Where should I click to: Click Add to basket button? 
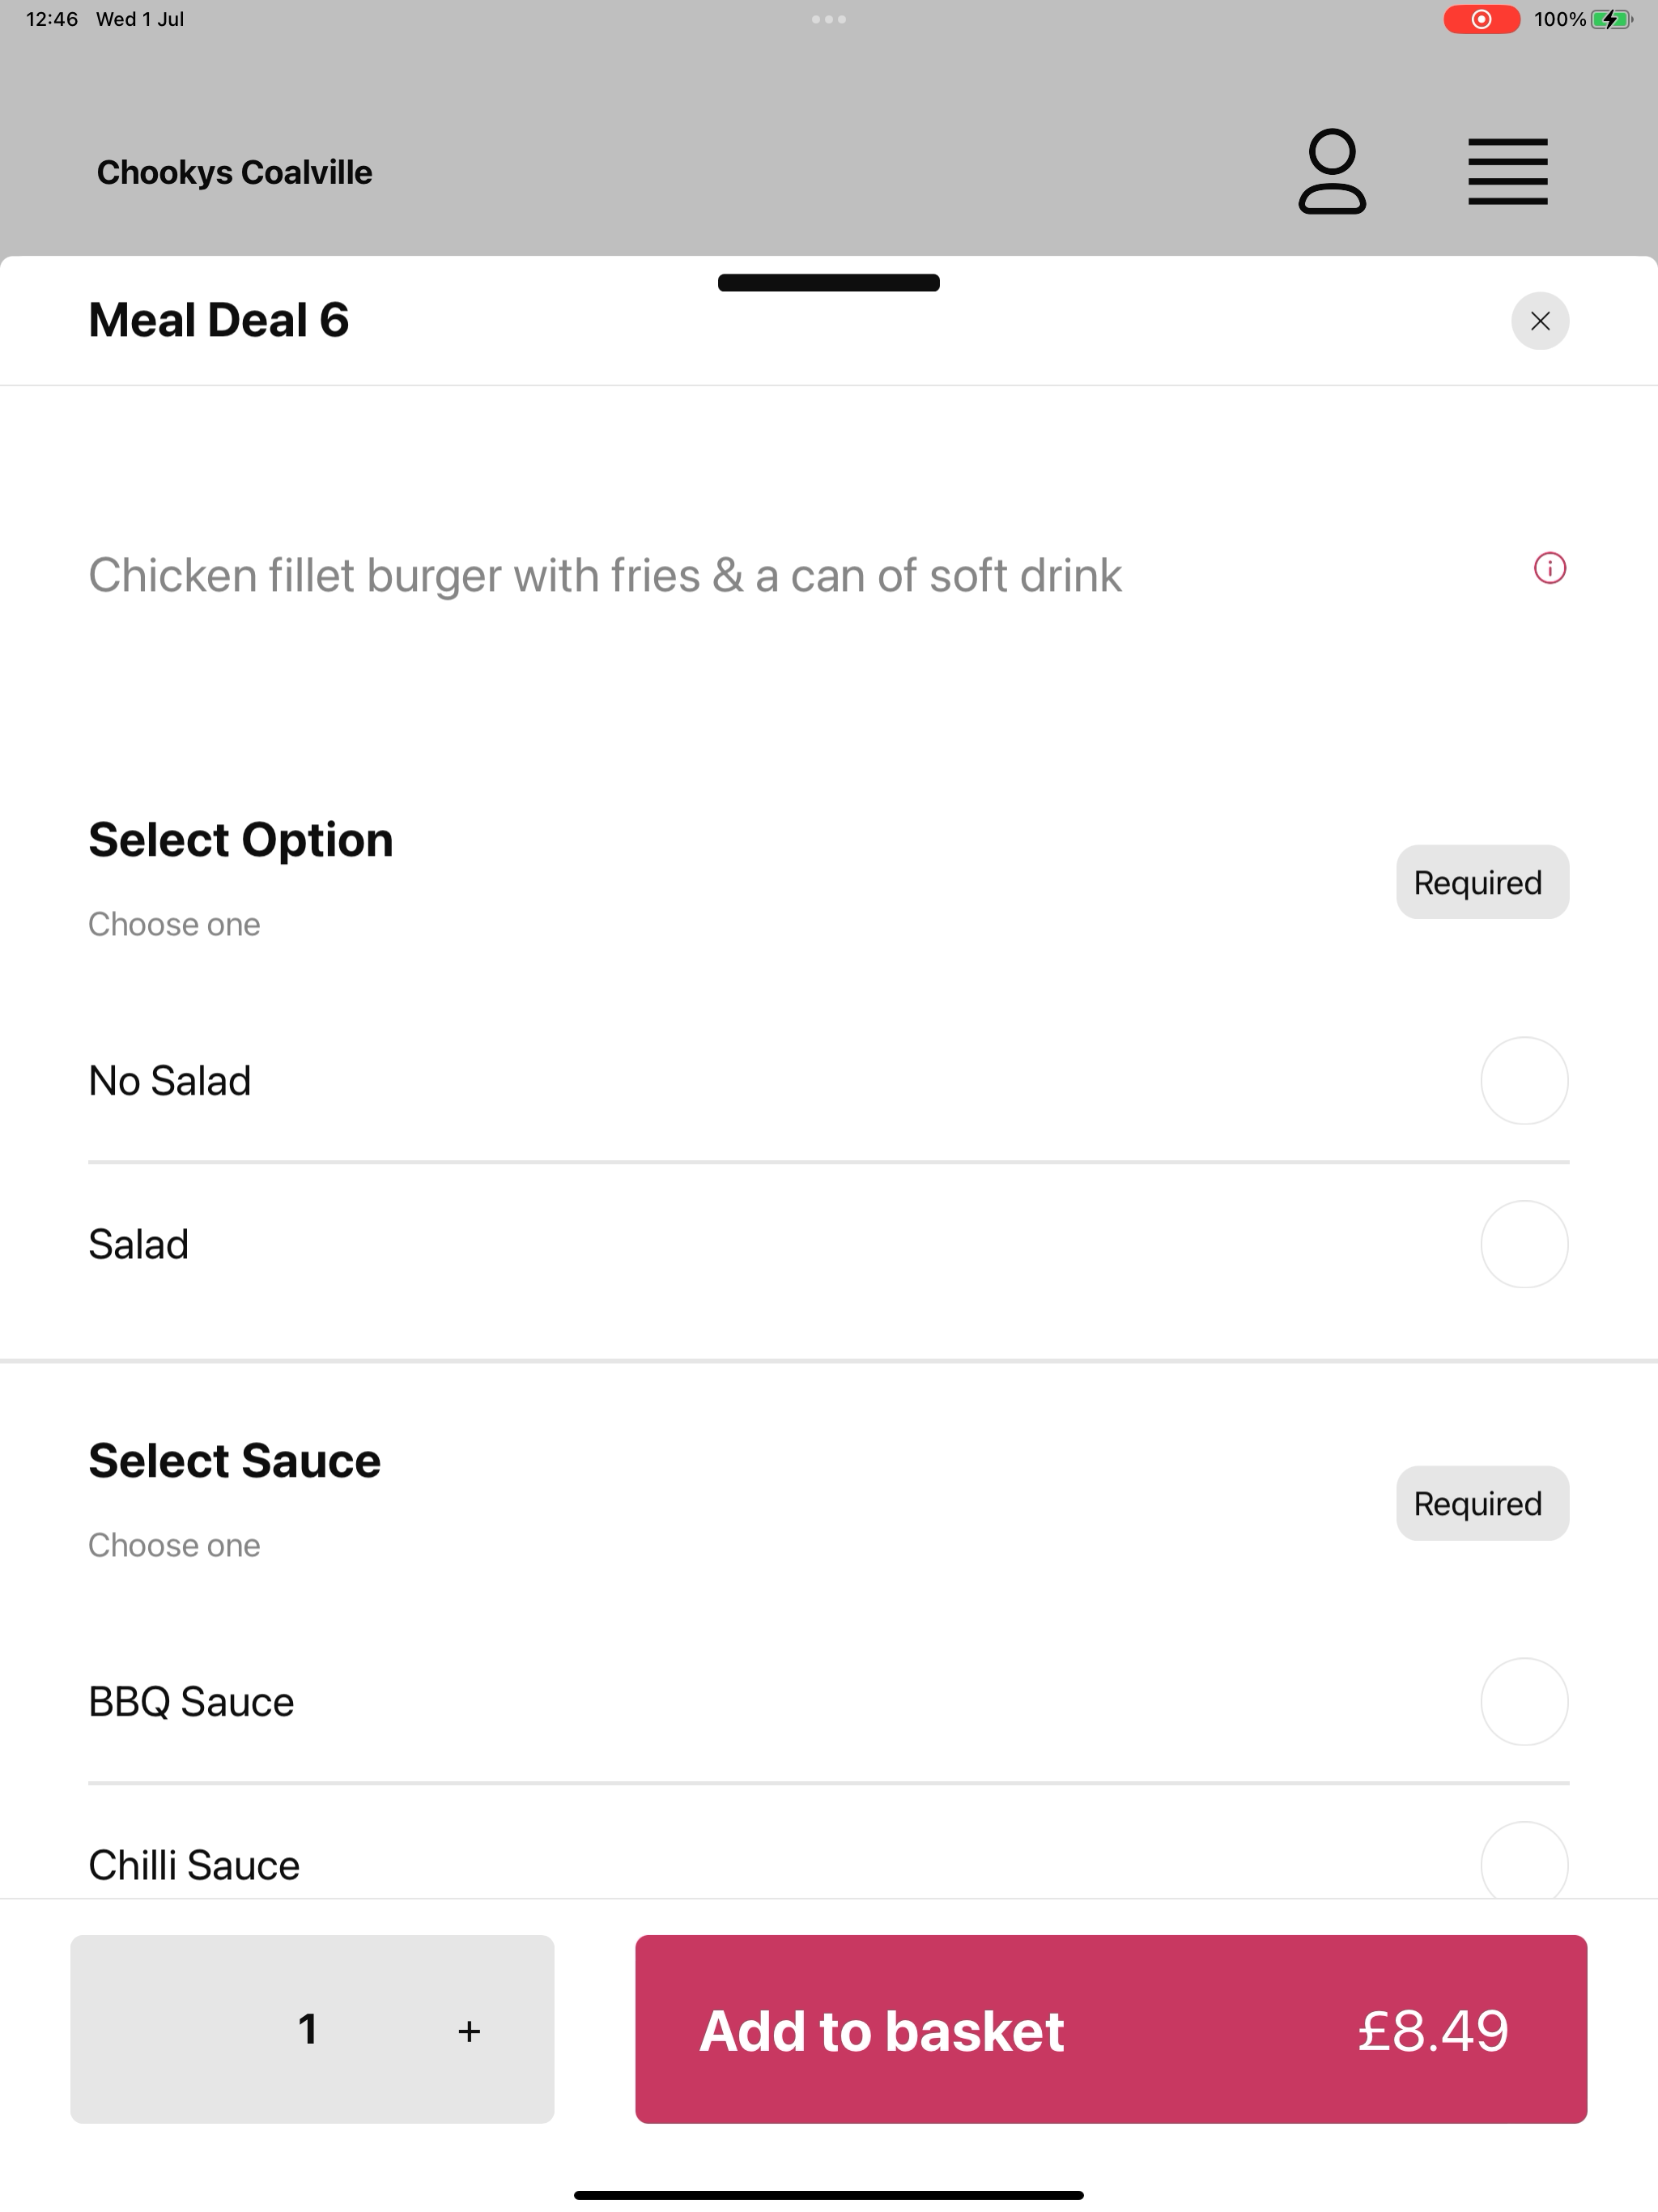coord(1111,2029)
